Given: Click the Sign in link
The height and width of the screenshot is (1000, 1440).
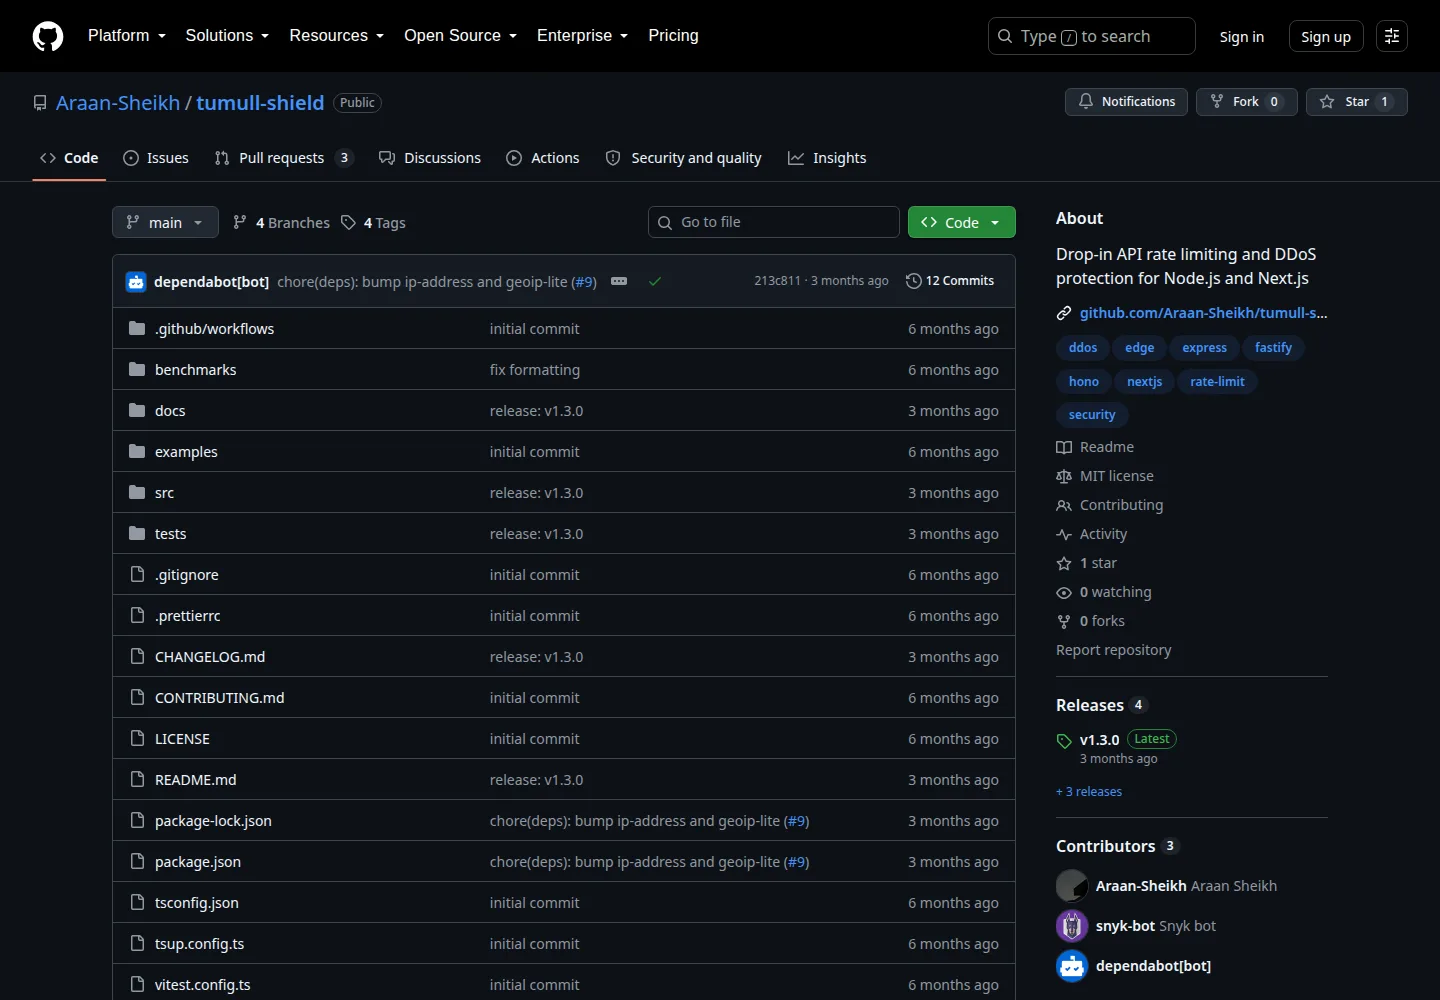Looking at the screenshot, I should coord(1242,37).
